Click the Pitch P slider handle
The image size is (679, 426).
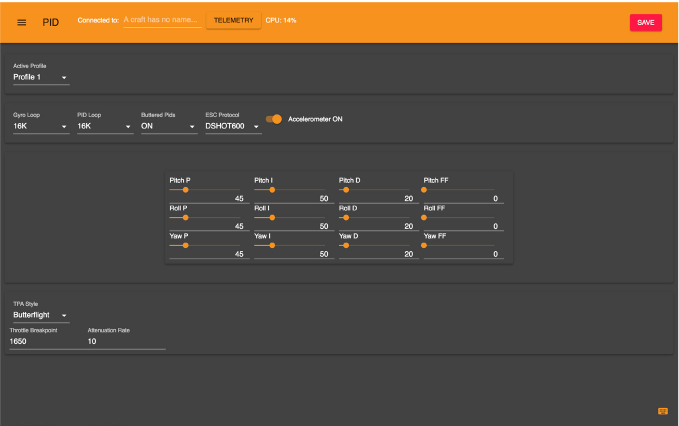[x=185, y=190]
